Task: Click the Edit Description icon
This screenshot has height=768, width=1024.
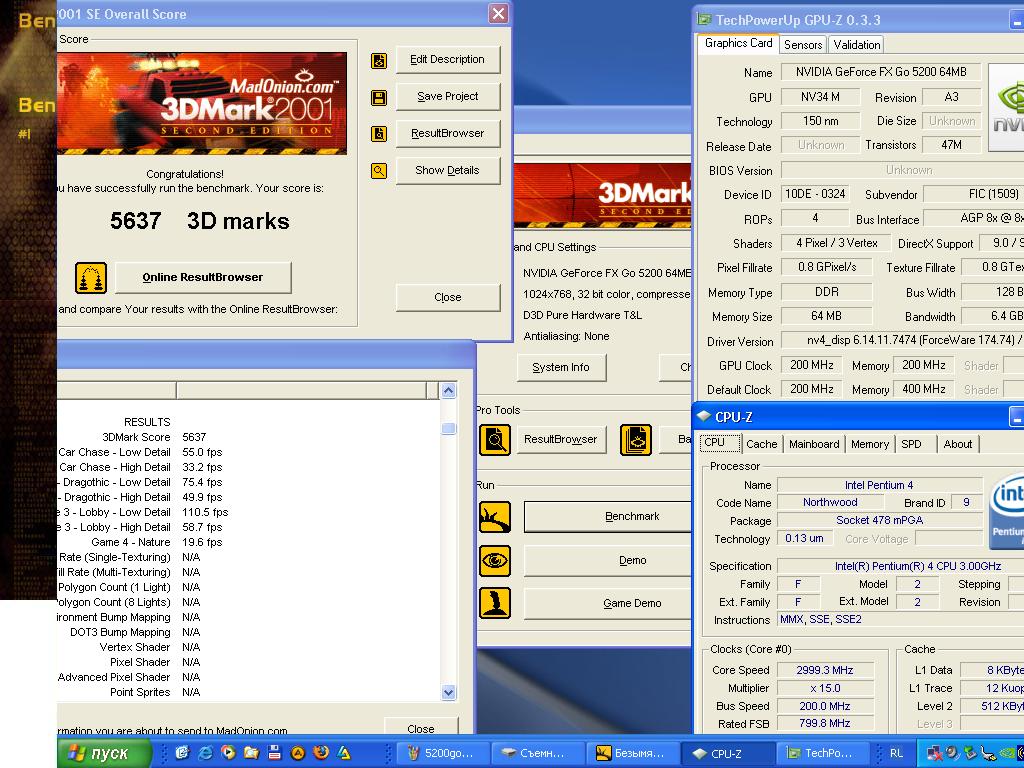Action: tap(379, 61)
